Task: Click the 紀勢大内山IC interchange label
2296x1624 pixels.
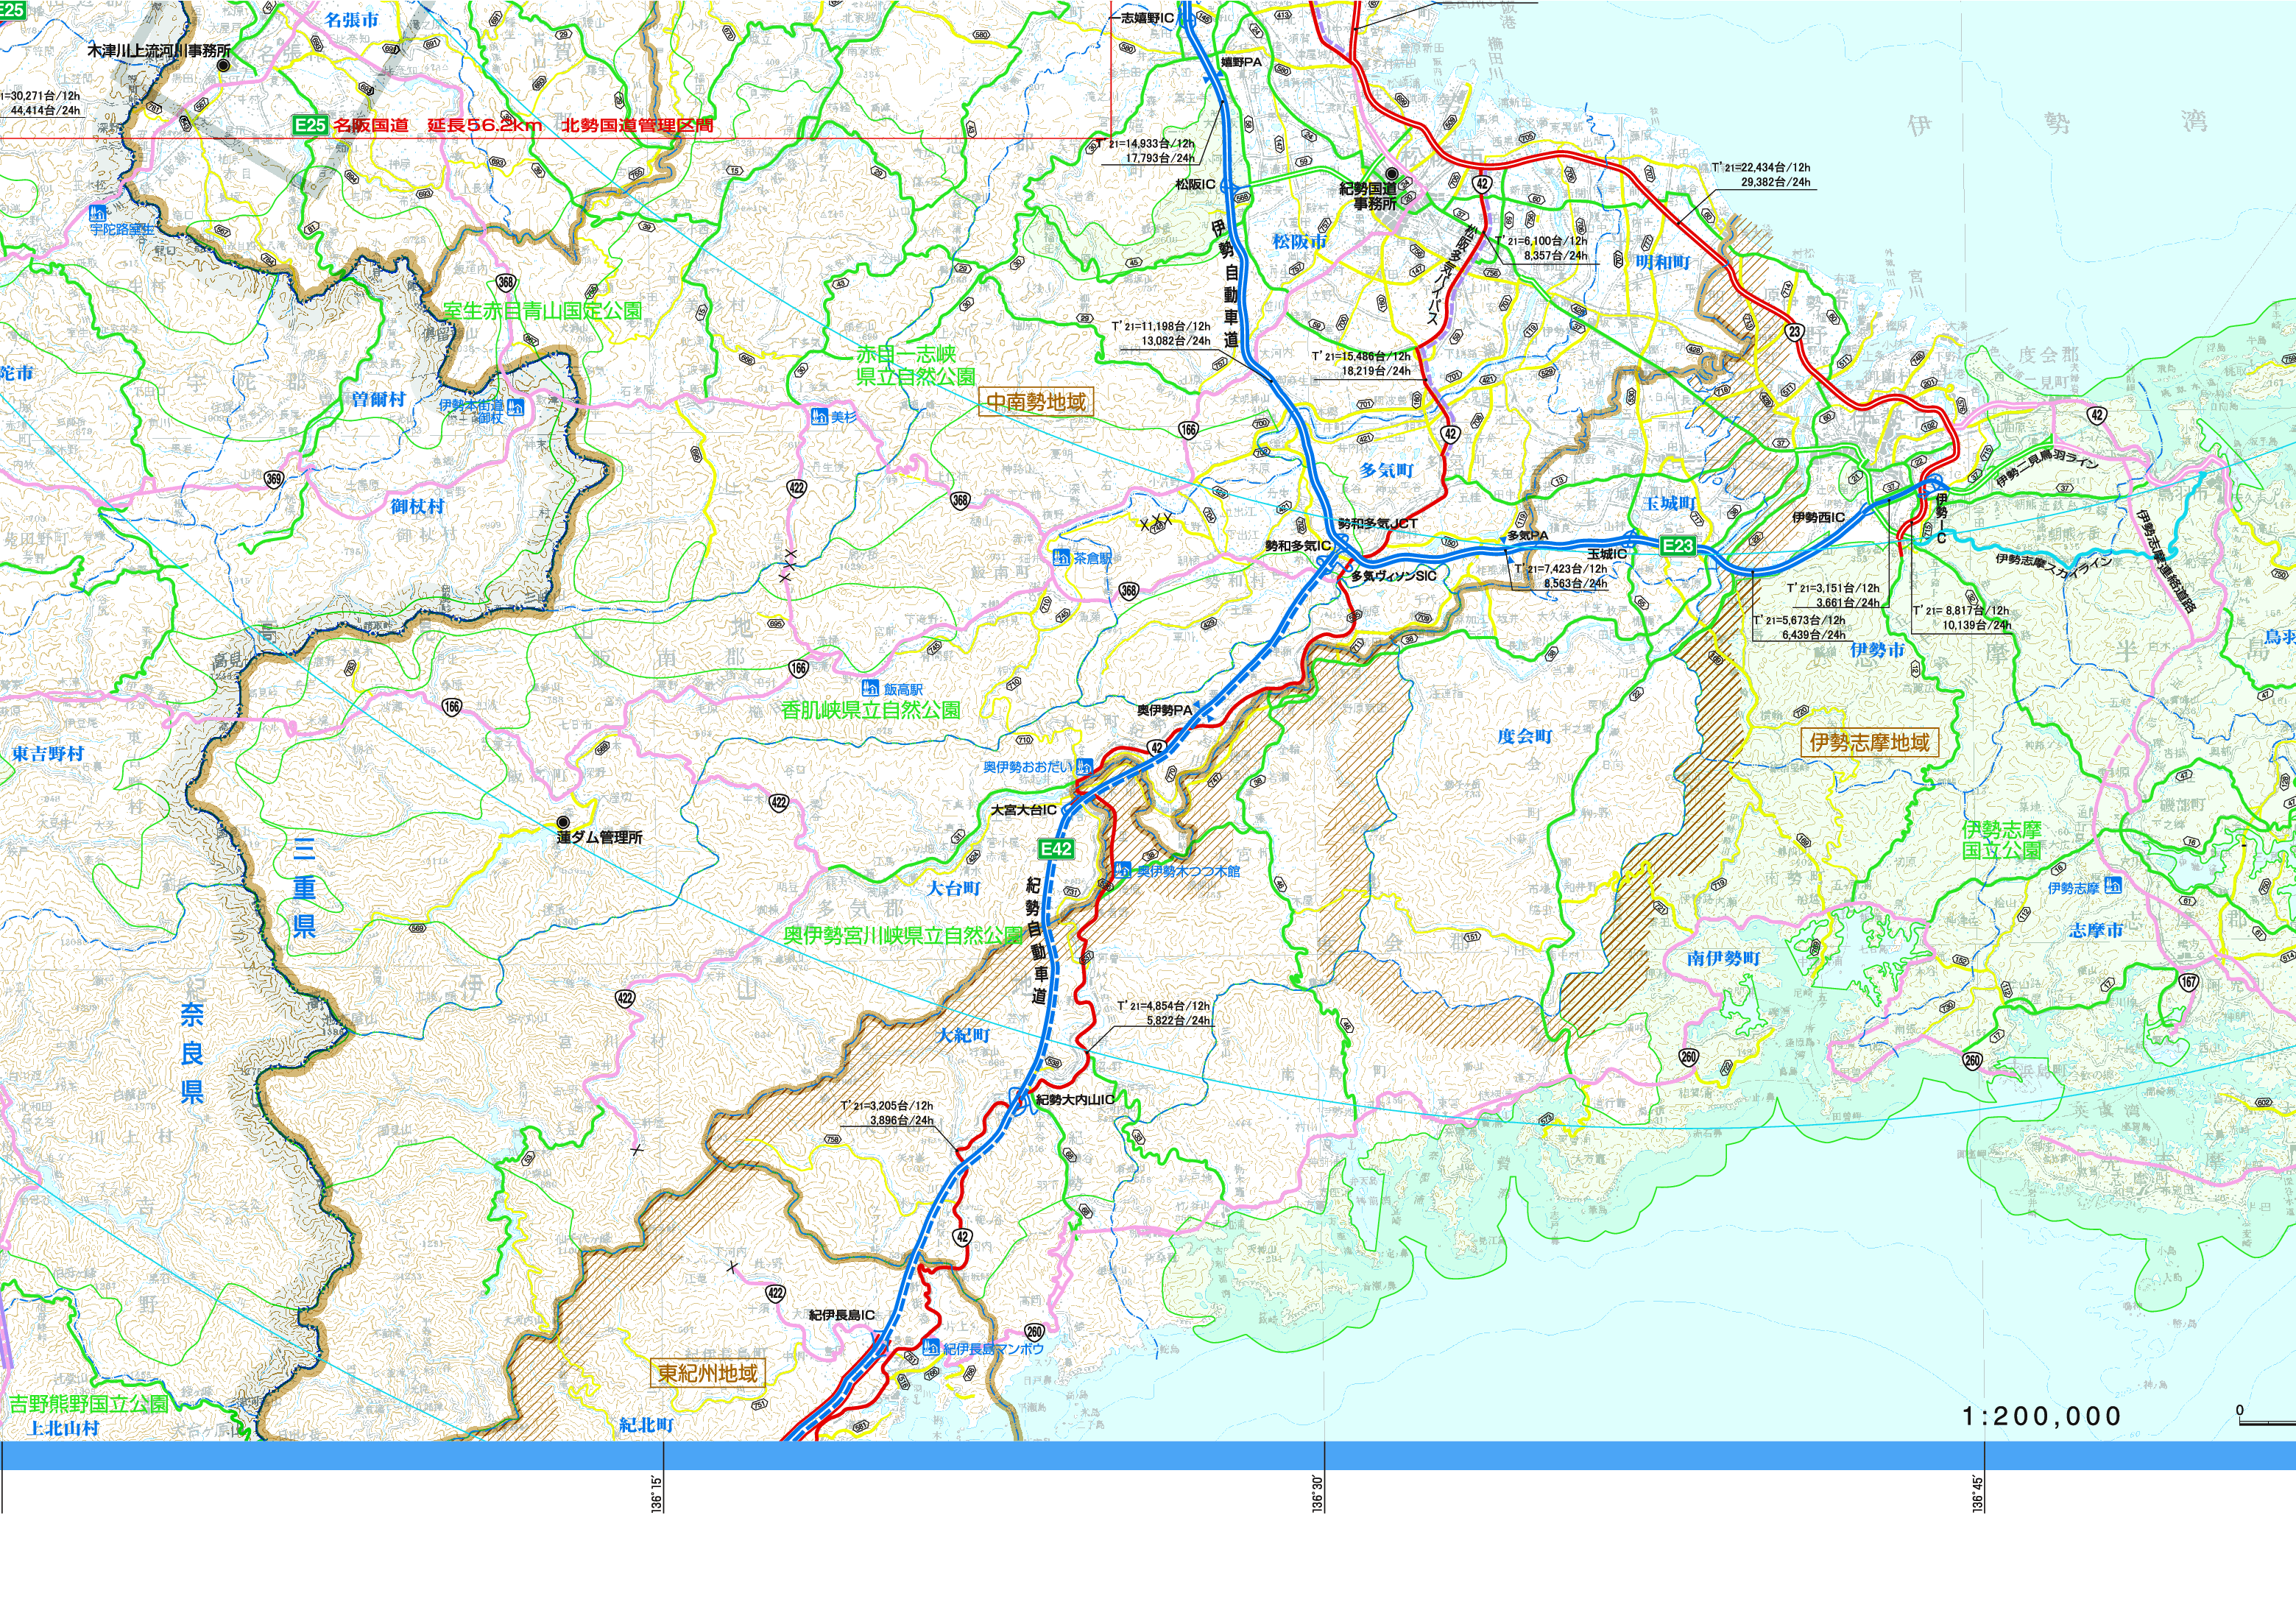Action: click(1076, 1099)
